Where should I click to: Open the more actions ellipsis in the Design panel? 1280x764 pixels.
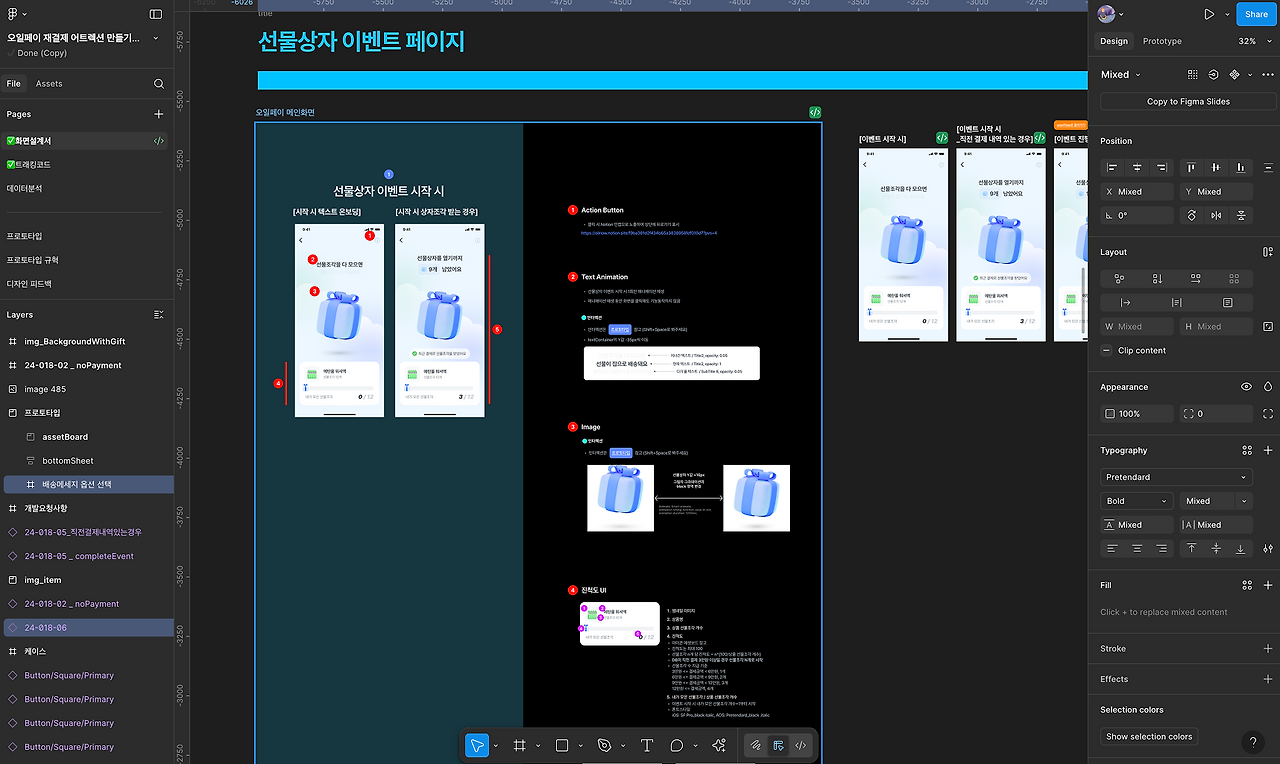click(1268, 74)
